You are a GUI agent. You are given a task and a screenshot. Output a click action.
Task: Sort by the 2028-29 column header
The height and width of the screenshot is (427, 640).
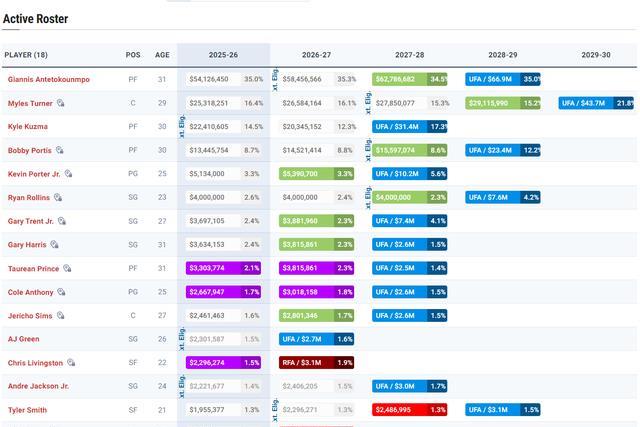tap(503, 55)
